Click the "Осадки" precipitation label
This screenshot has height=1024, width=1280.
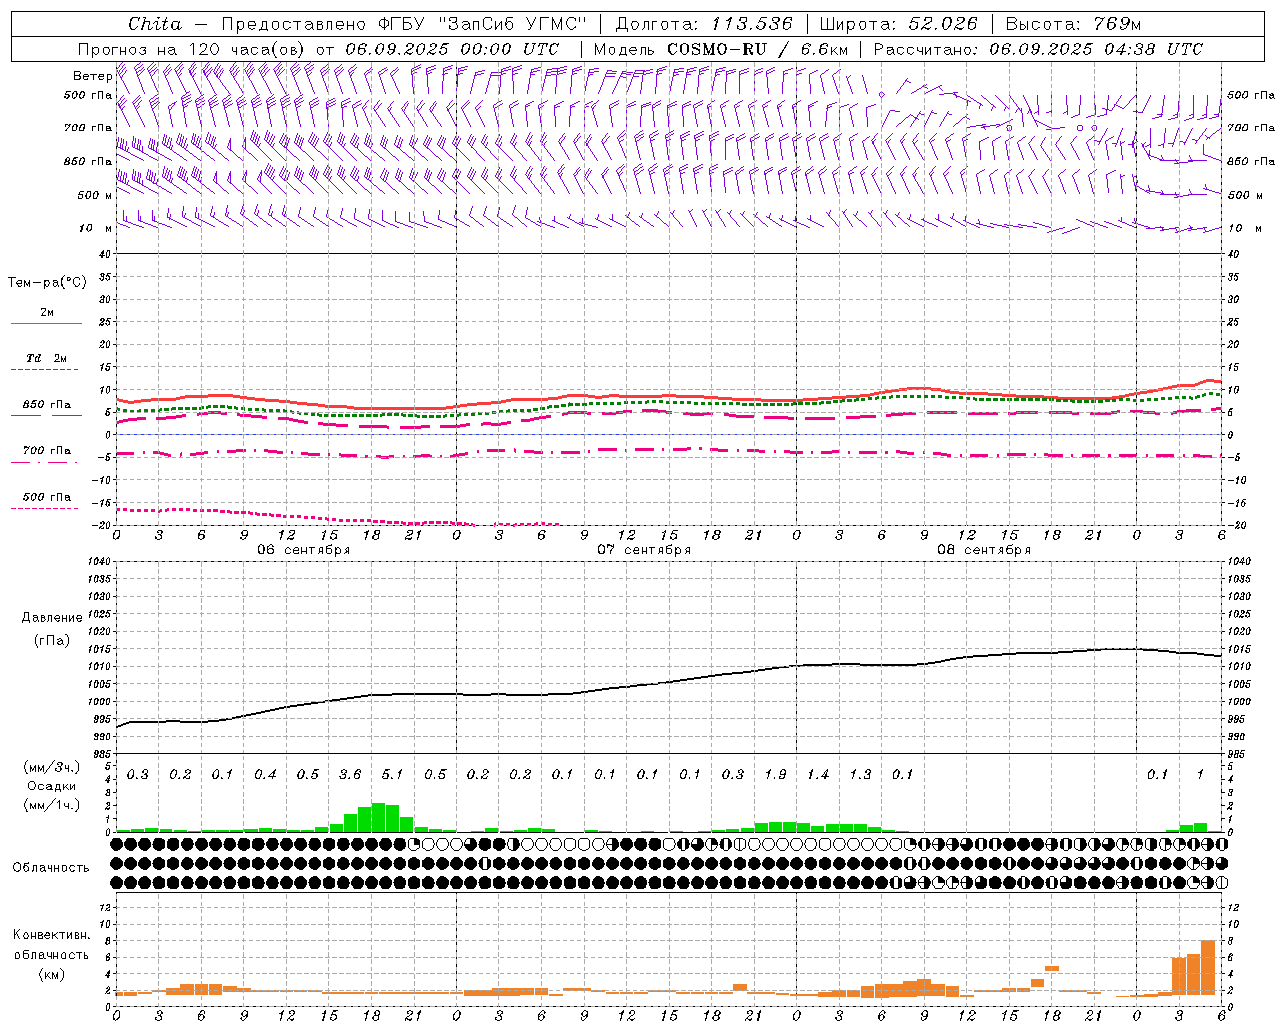[51, 786]
